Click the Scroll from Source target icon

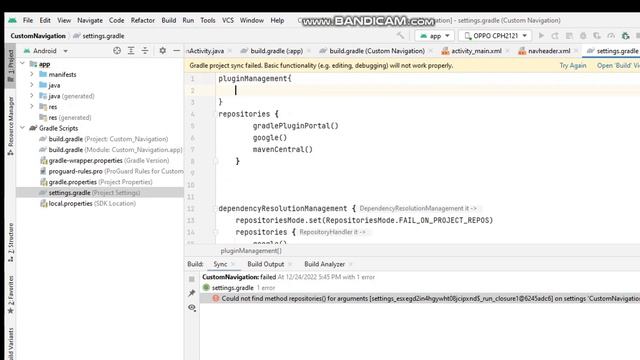(117, 51)
